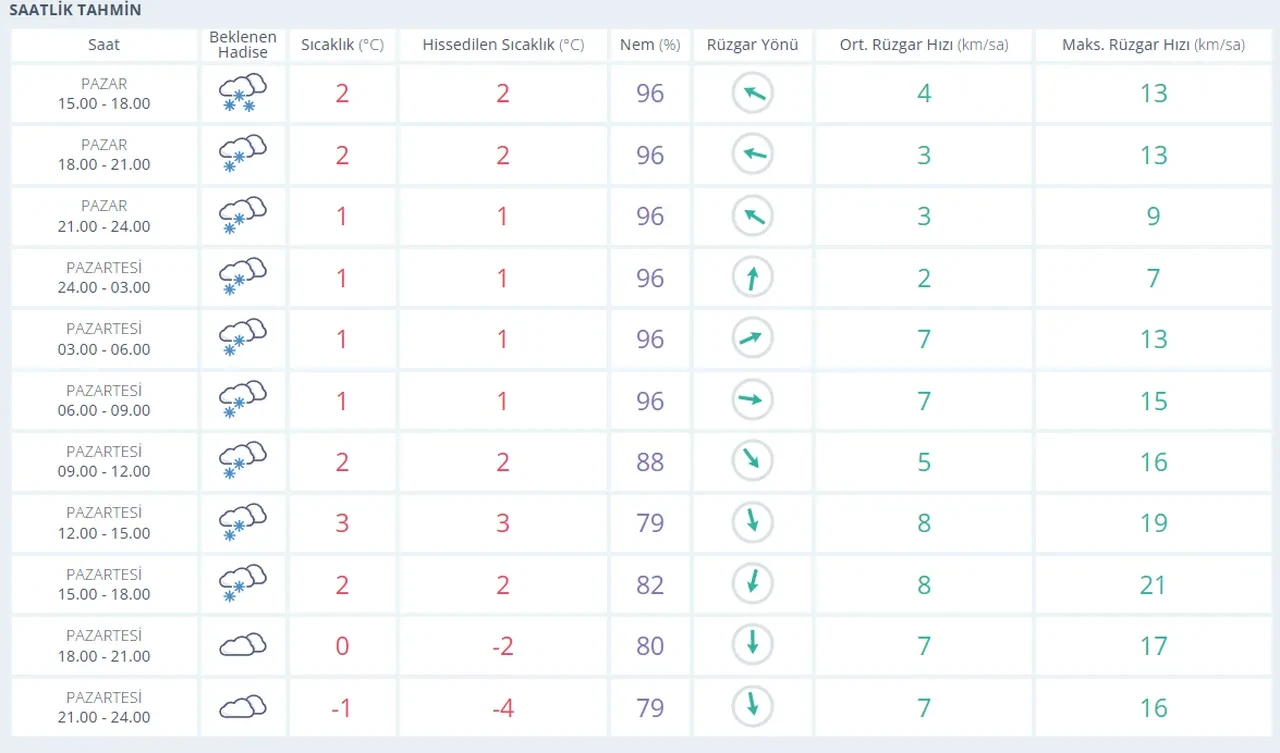This screenshot has height=753, width=1280.
Task: Click the Maks. Rüzgar Hızı column header
Action: [x=1153, y=45]
